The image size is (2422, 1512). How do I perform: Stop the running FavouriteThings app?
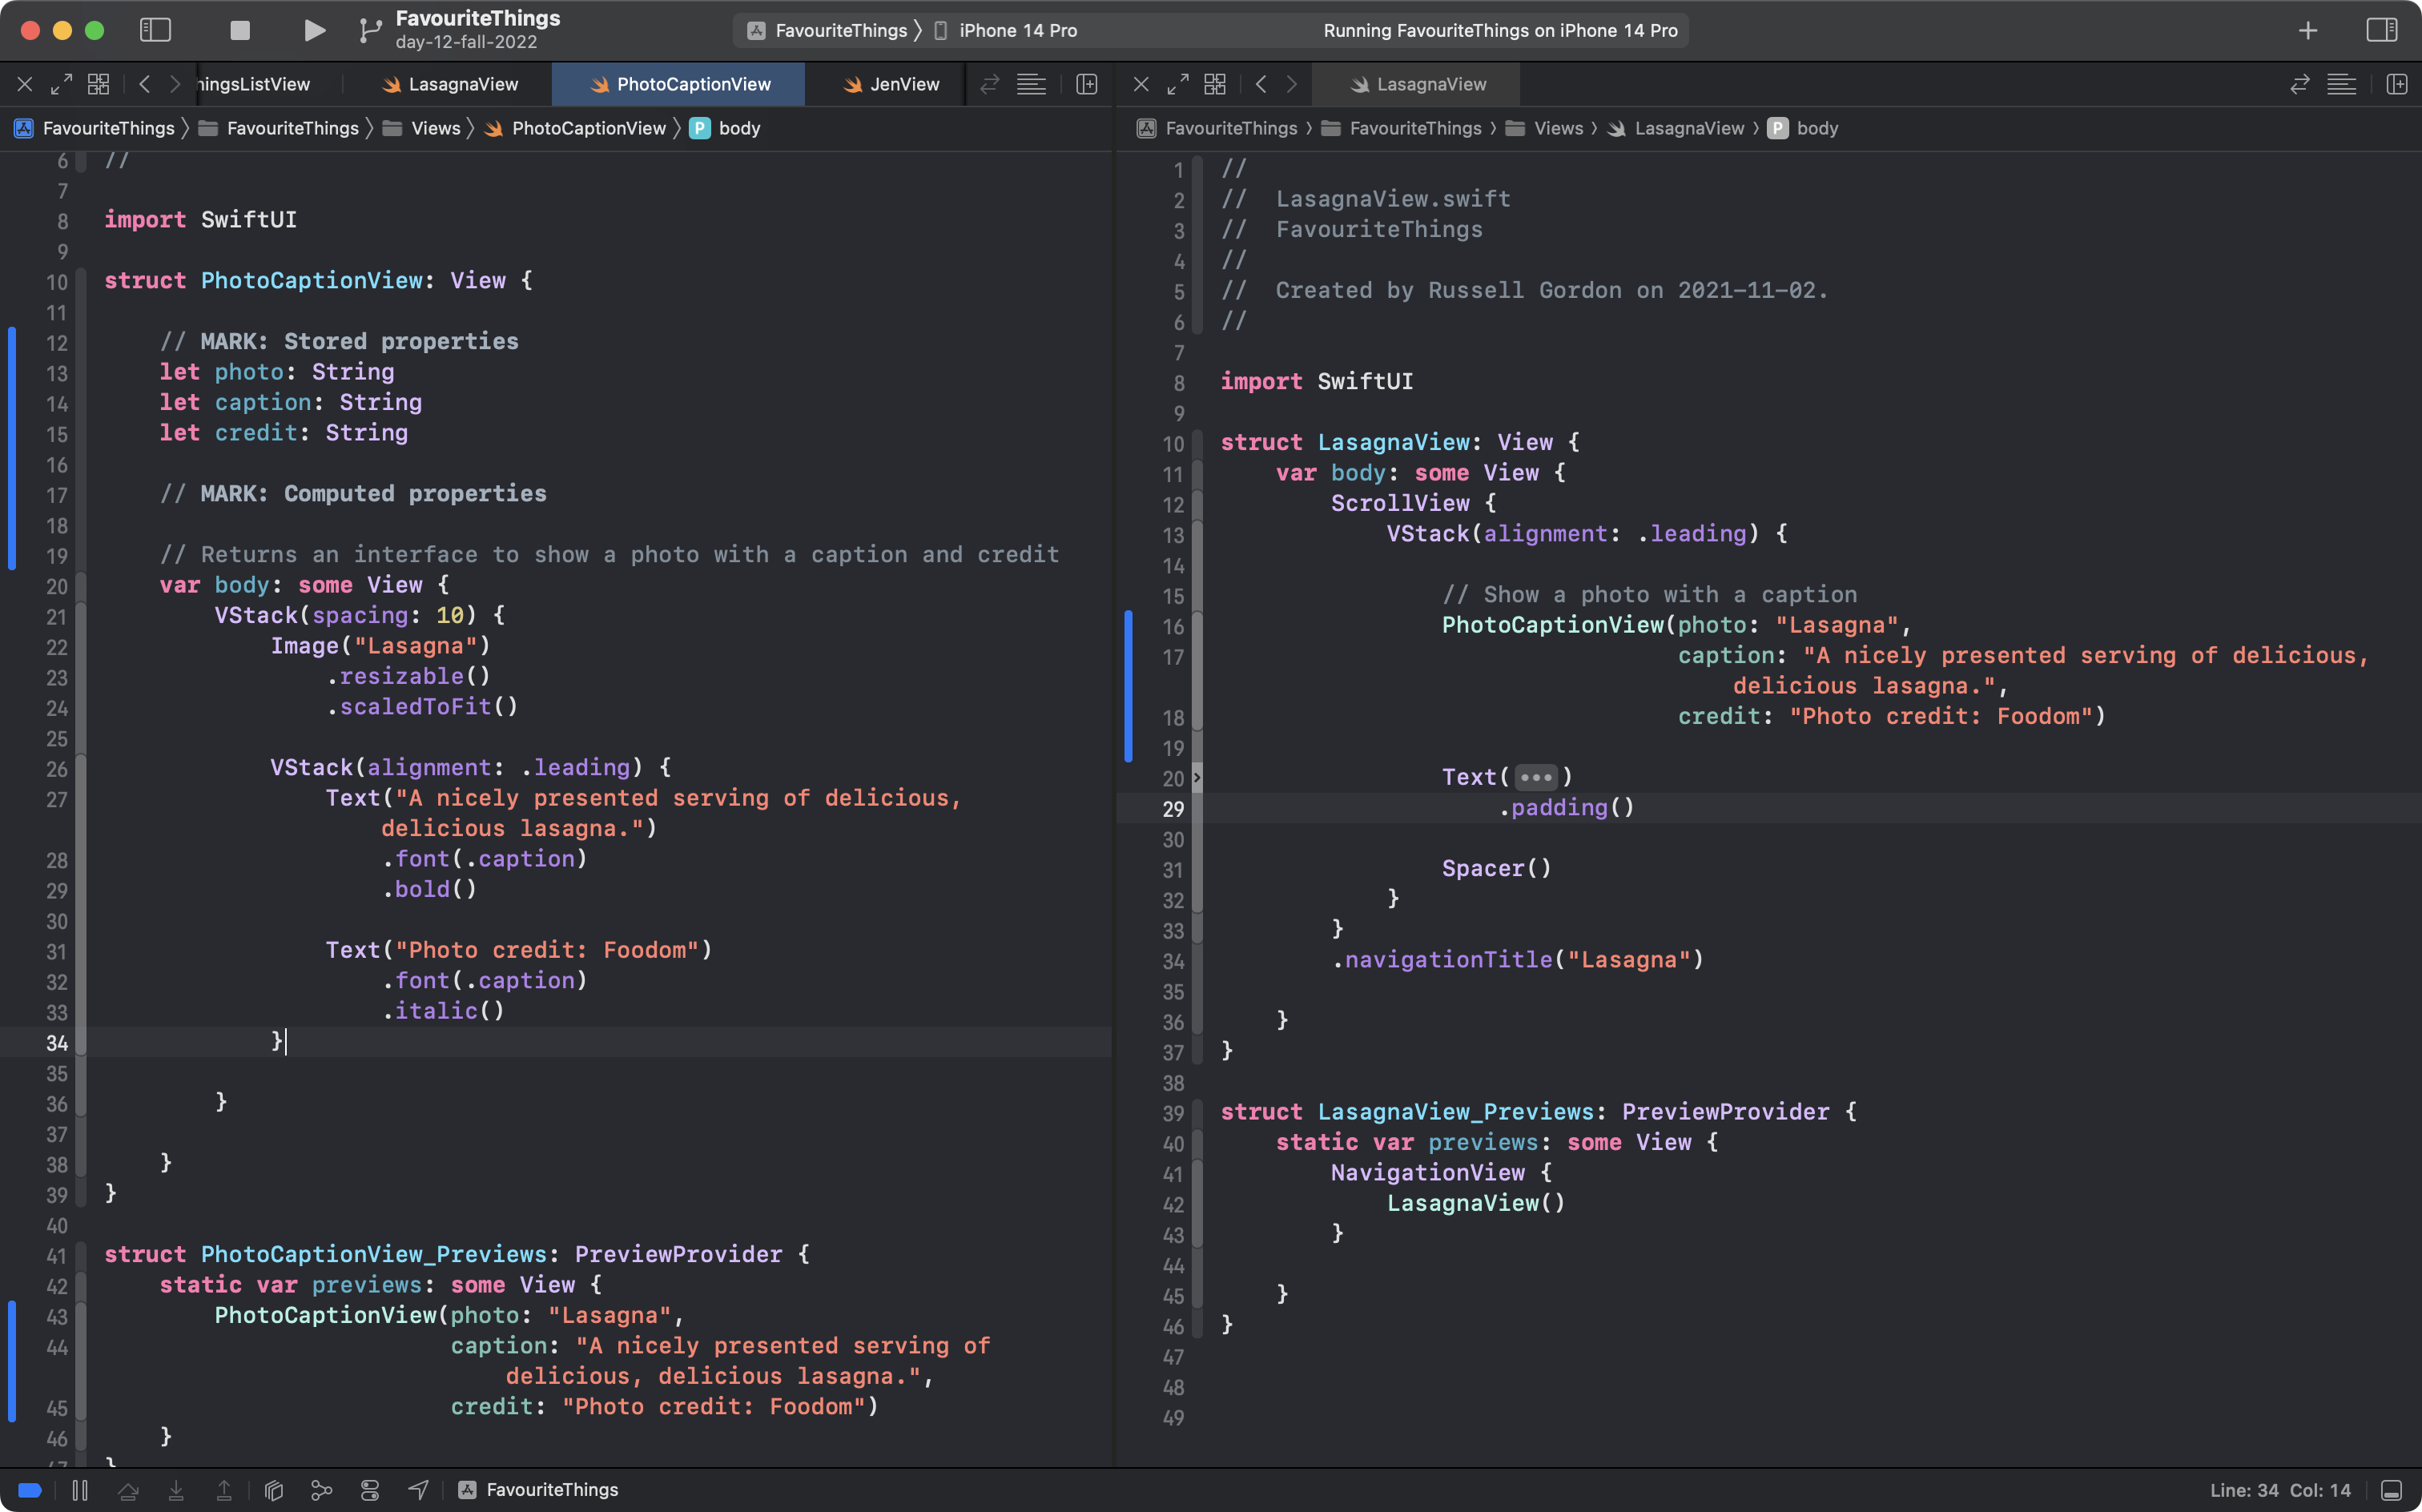pyautogui.click(x=239, y=30)
